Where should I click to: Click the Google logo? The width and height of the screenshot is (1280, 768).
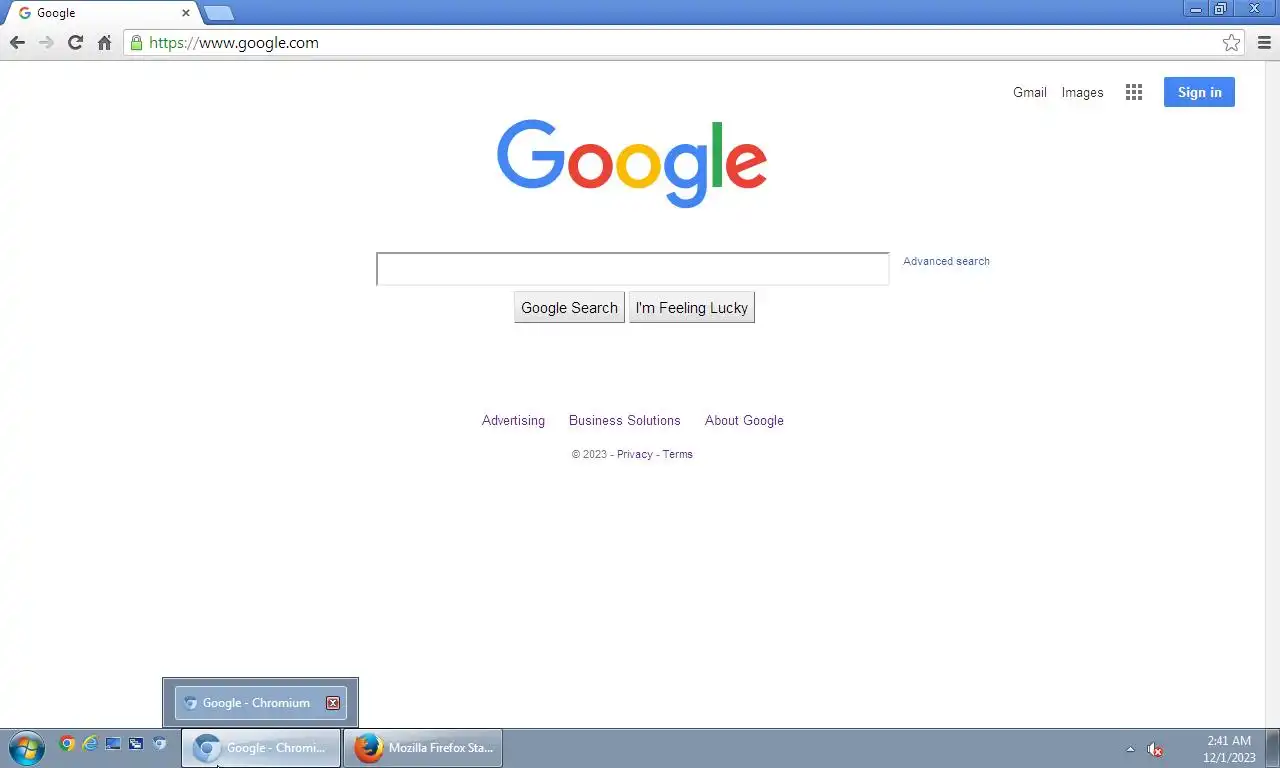pos(632,163)
